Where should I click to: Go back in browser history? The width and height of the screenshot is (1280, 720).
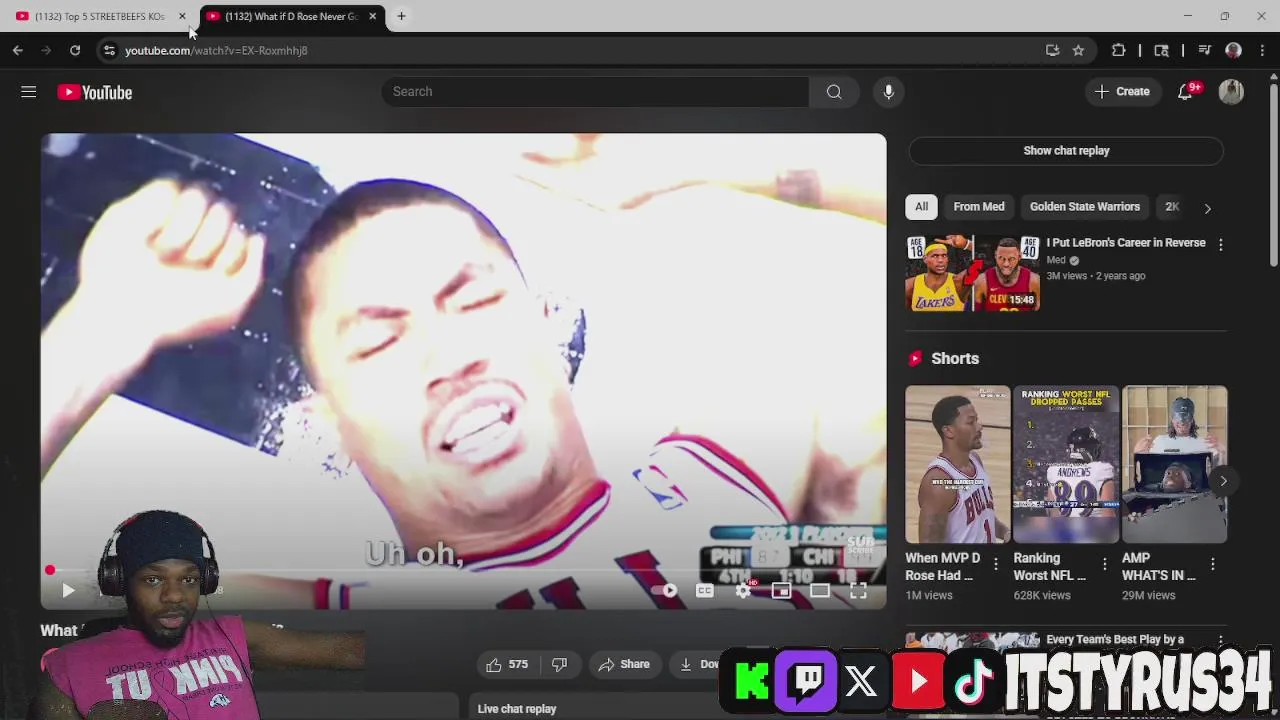[x=18, y=50]
